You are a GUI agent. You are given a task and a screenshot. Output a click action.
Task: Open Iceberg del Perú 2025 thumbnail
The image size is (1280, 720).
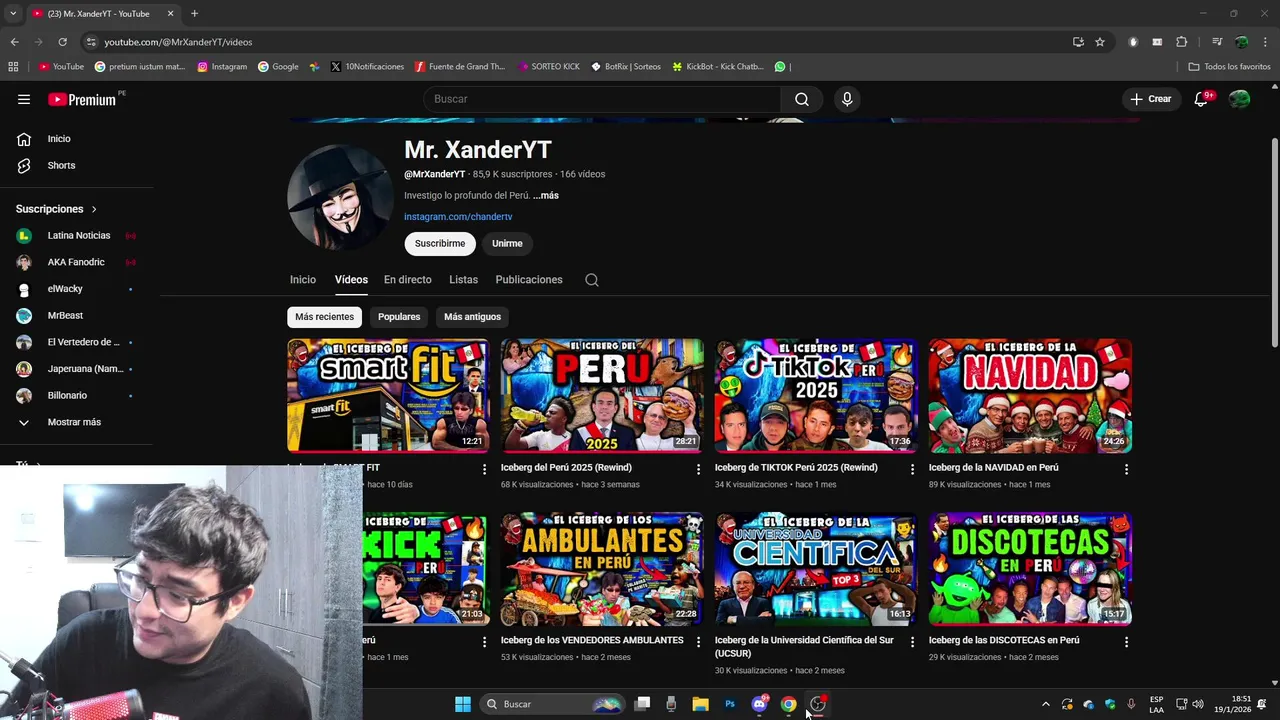point(602,396)
